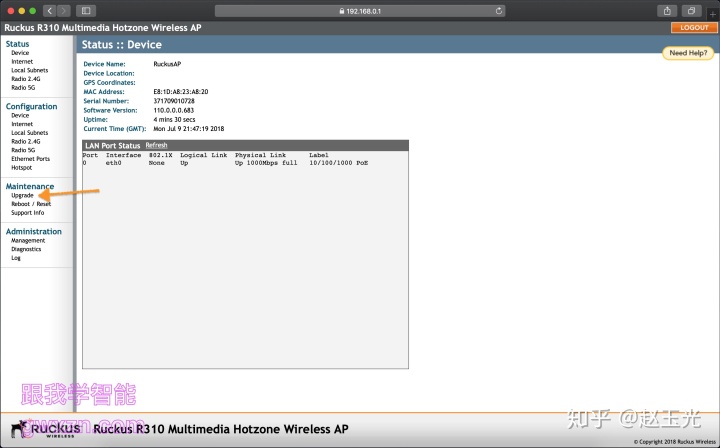Go forward with Safari's forward arrow
This screenshot has height=448, width=720.
(64, 11)
